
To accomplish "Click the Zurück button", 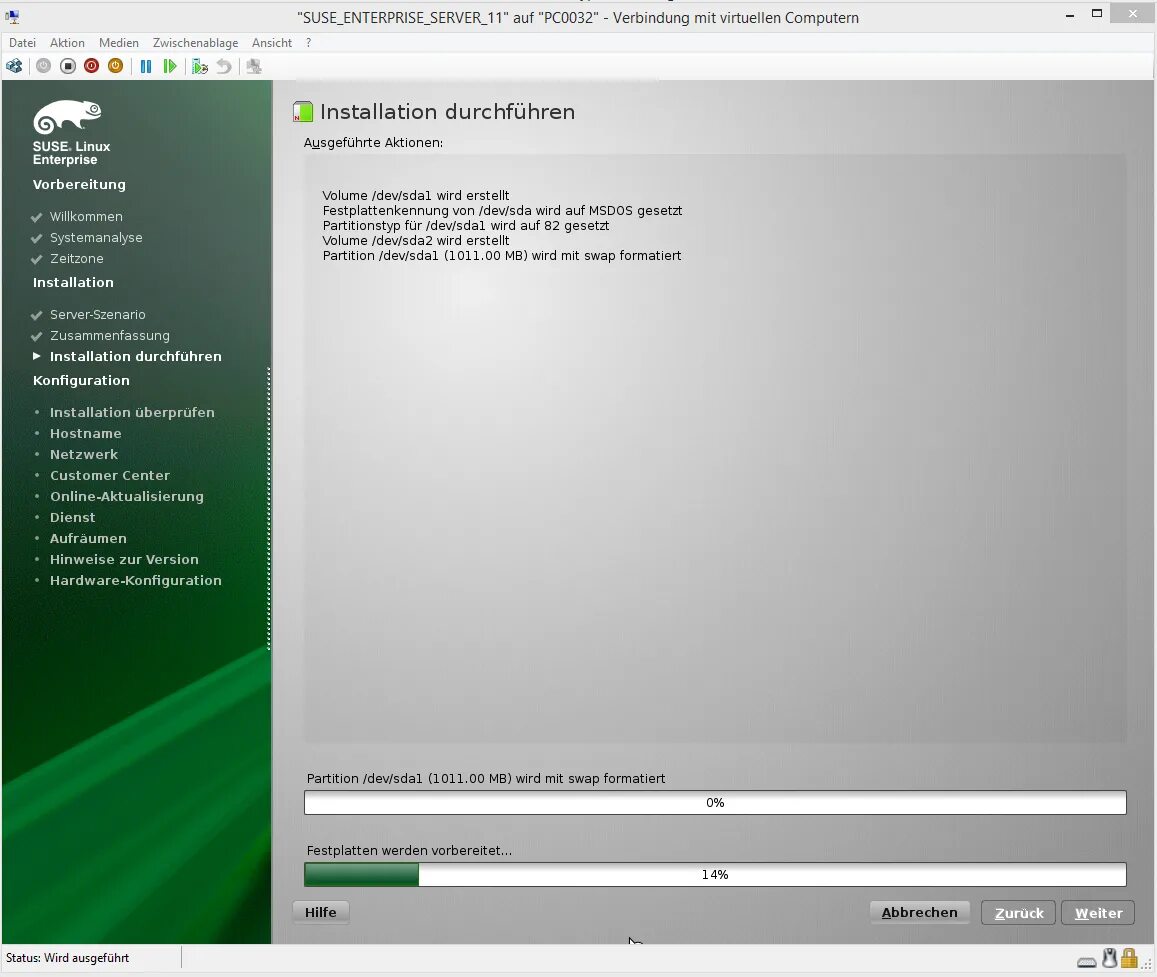I will pyautogui.click(x=1018, y=913).
